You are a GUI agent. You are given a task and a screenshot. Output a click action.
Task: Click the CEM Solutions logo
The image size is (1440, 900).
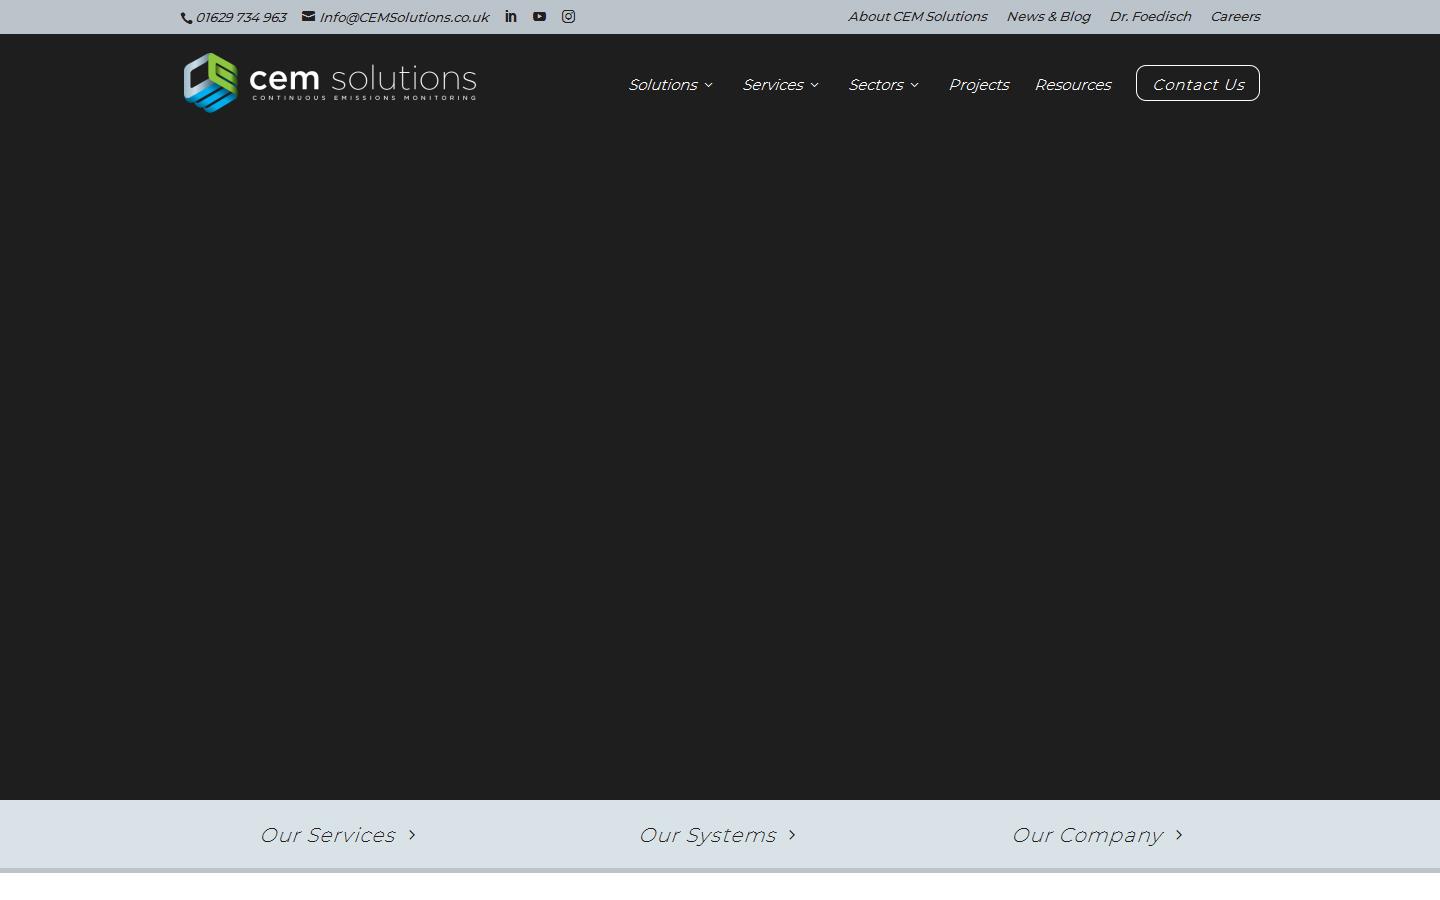pyautogui.click(x=330, y=83)
